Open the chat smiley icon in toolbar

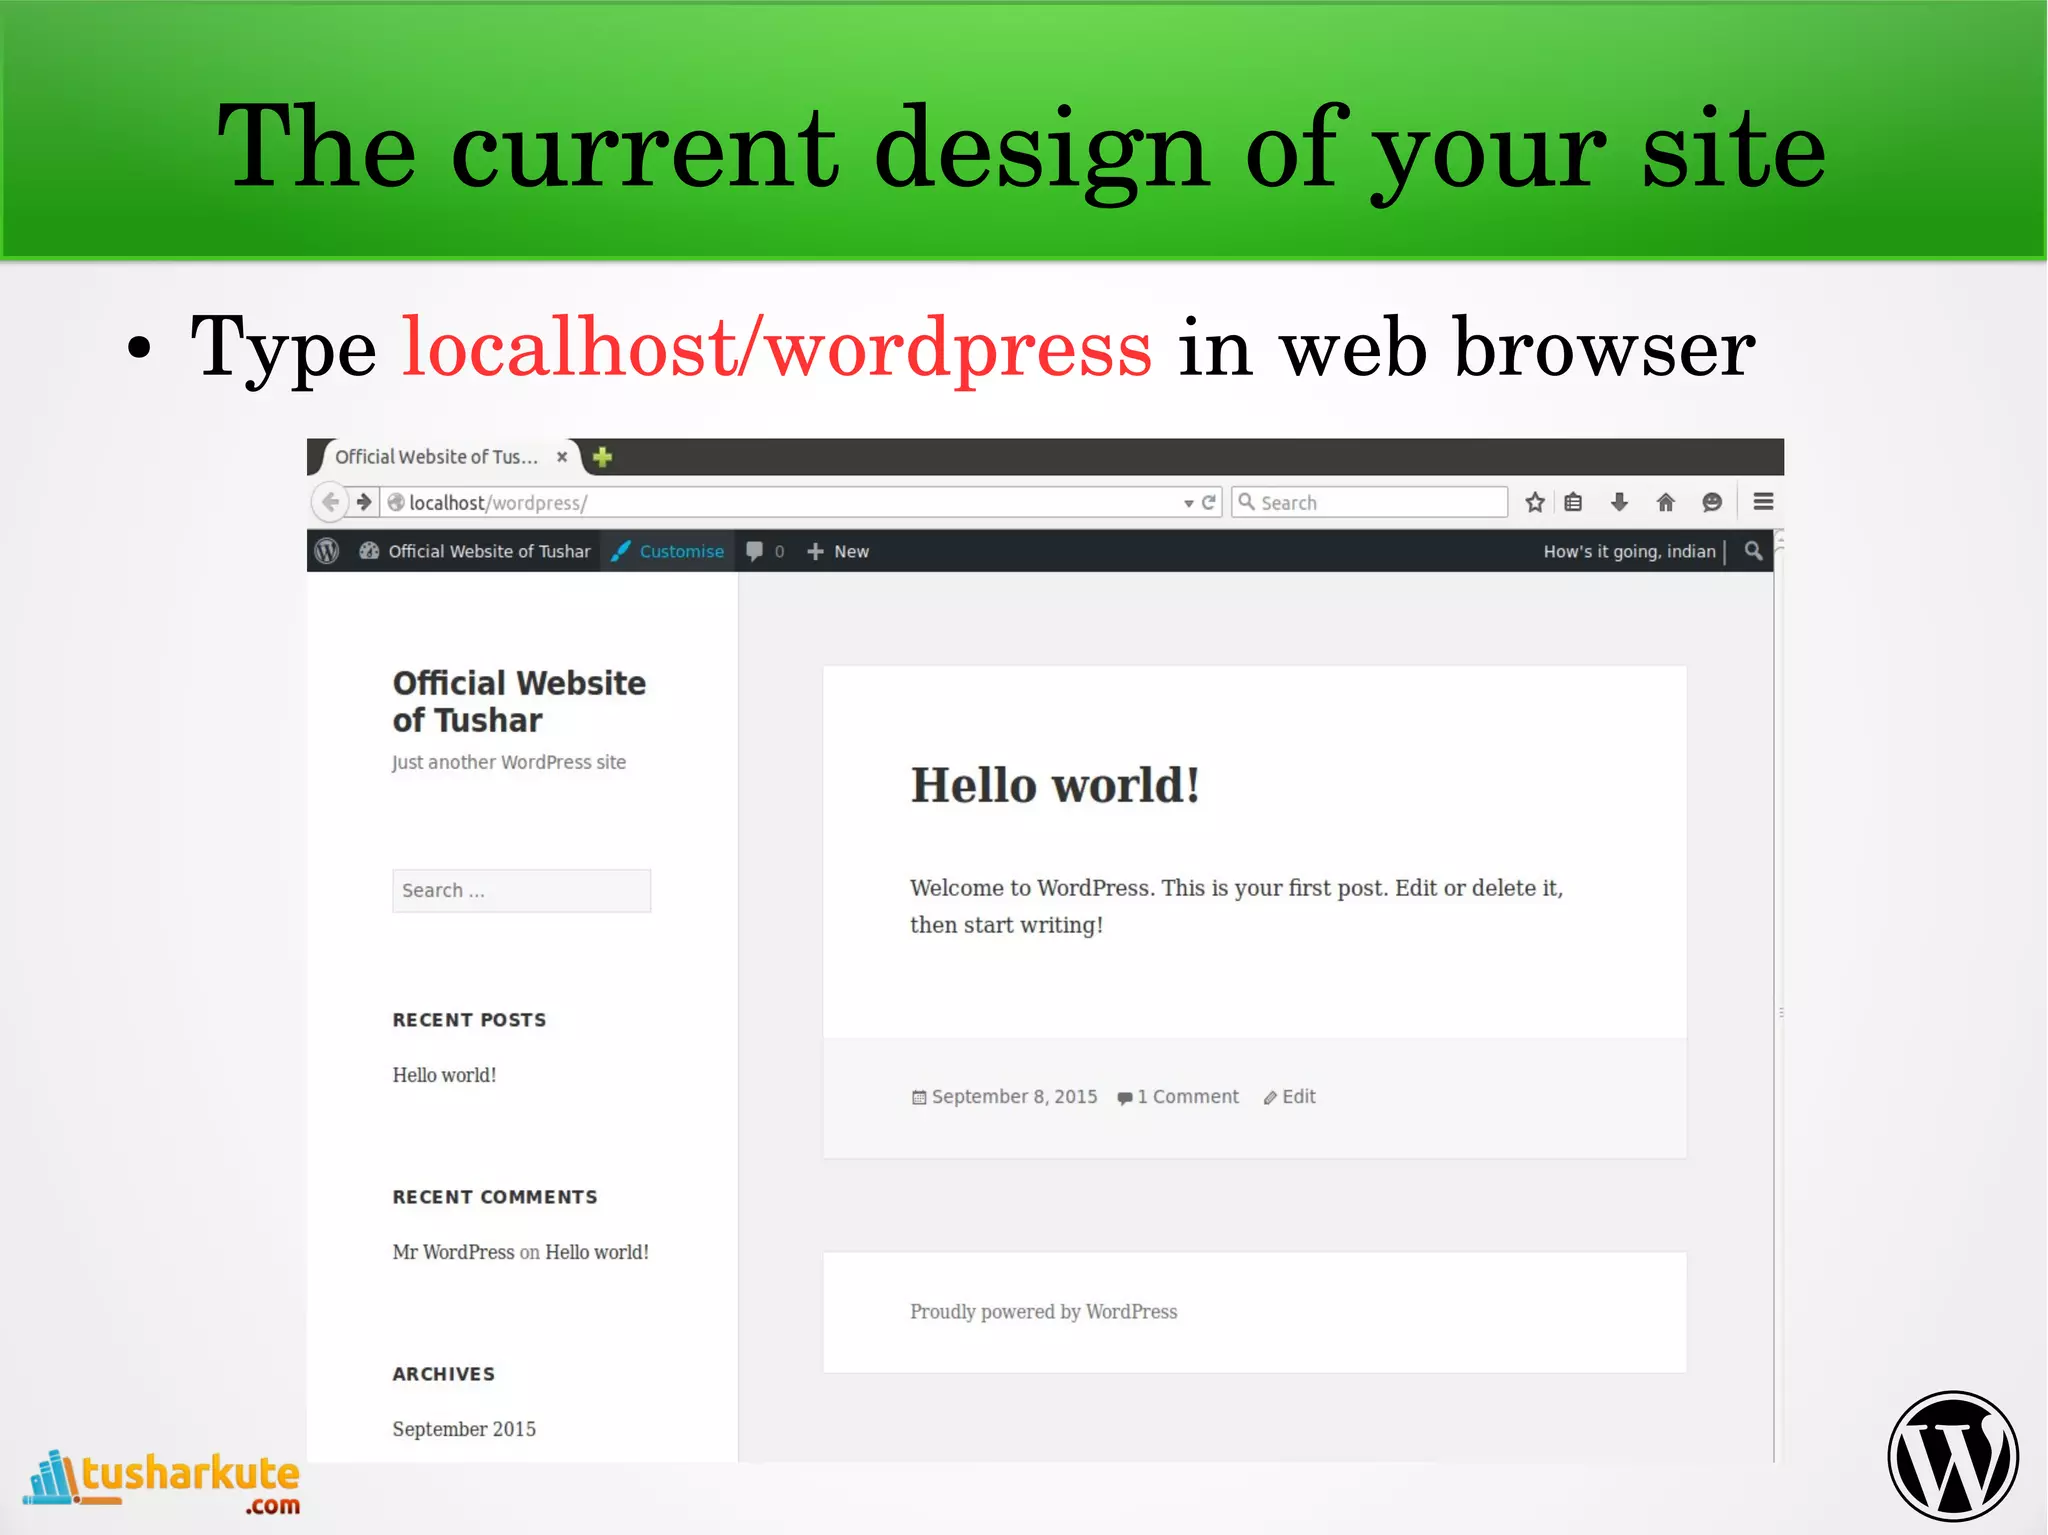click(1712, 502)
